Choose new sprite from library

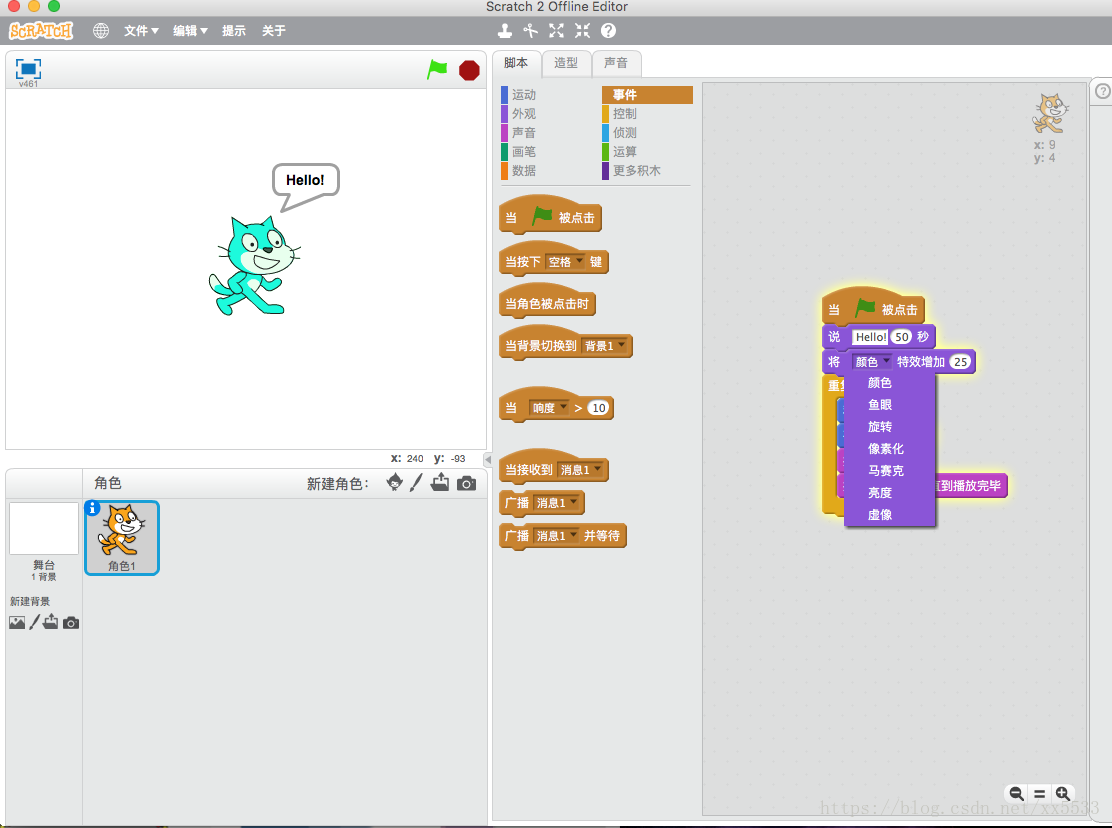(x=394, y=483)
